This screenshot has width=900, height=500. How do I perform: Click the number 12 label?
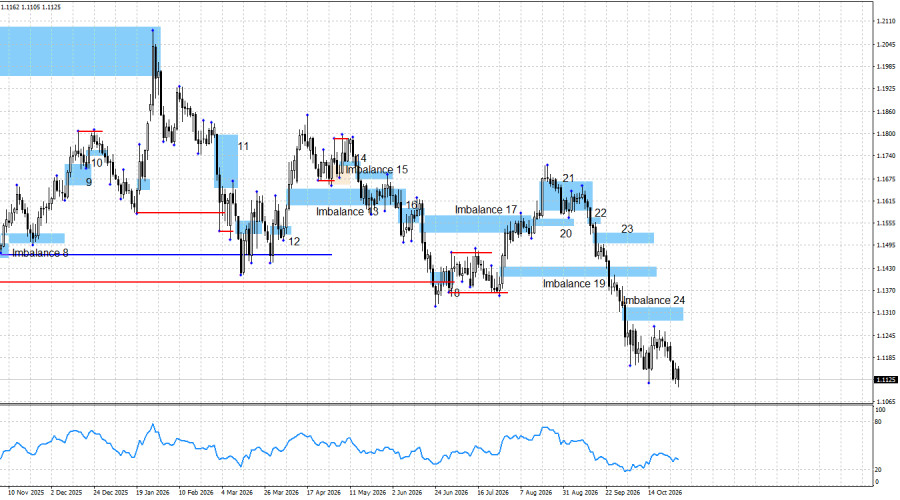[x=294, y=242]
